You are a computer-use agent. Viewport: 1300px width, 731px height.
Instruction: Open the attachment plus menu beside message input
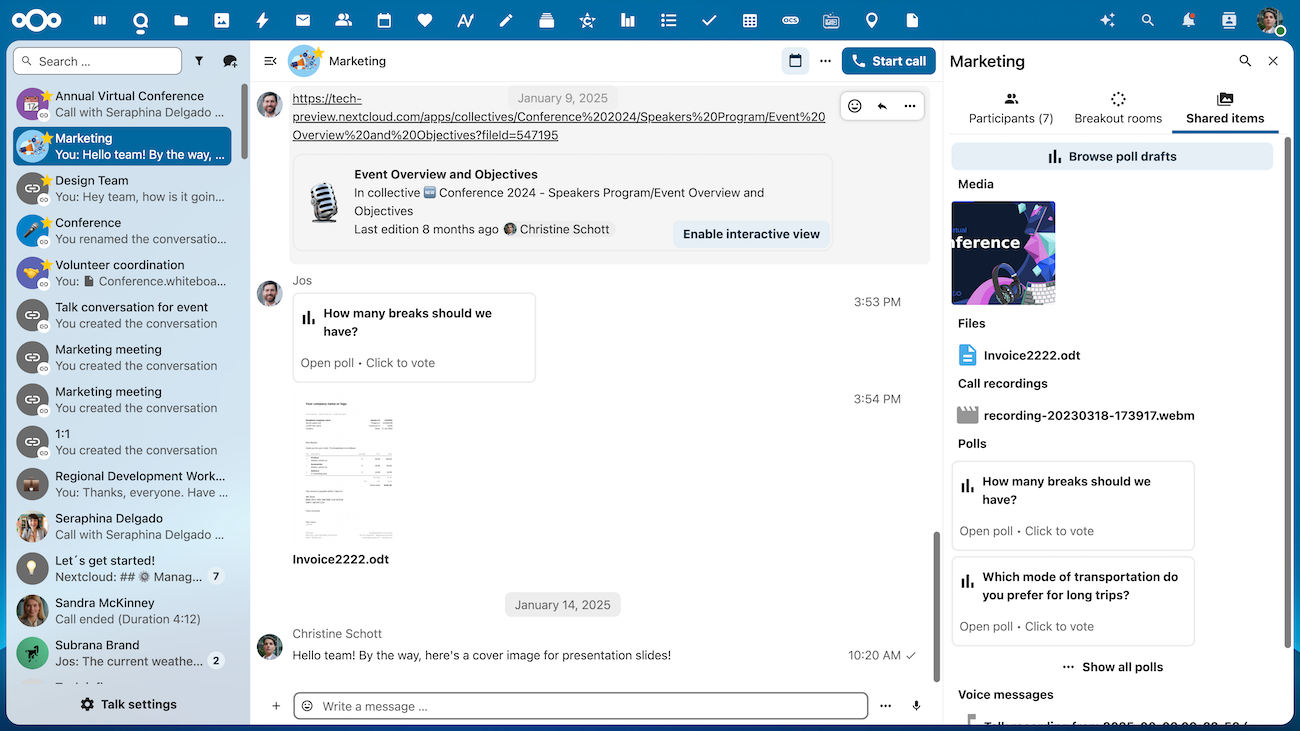(276, 706)
